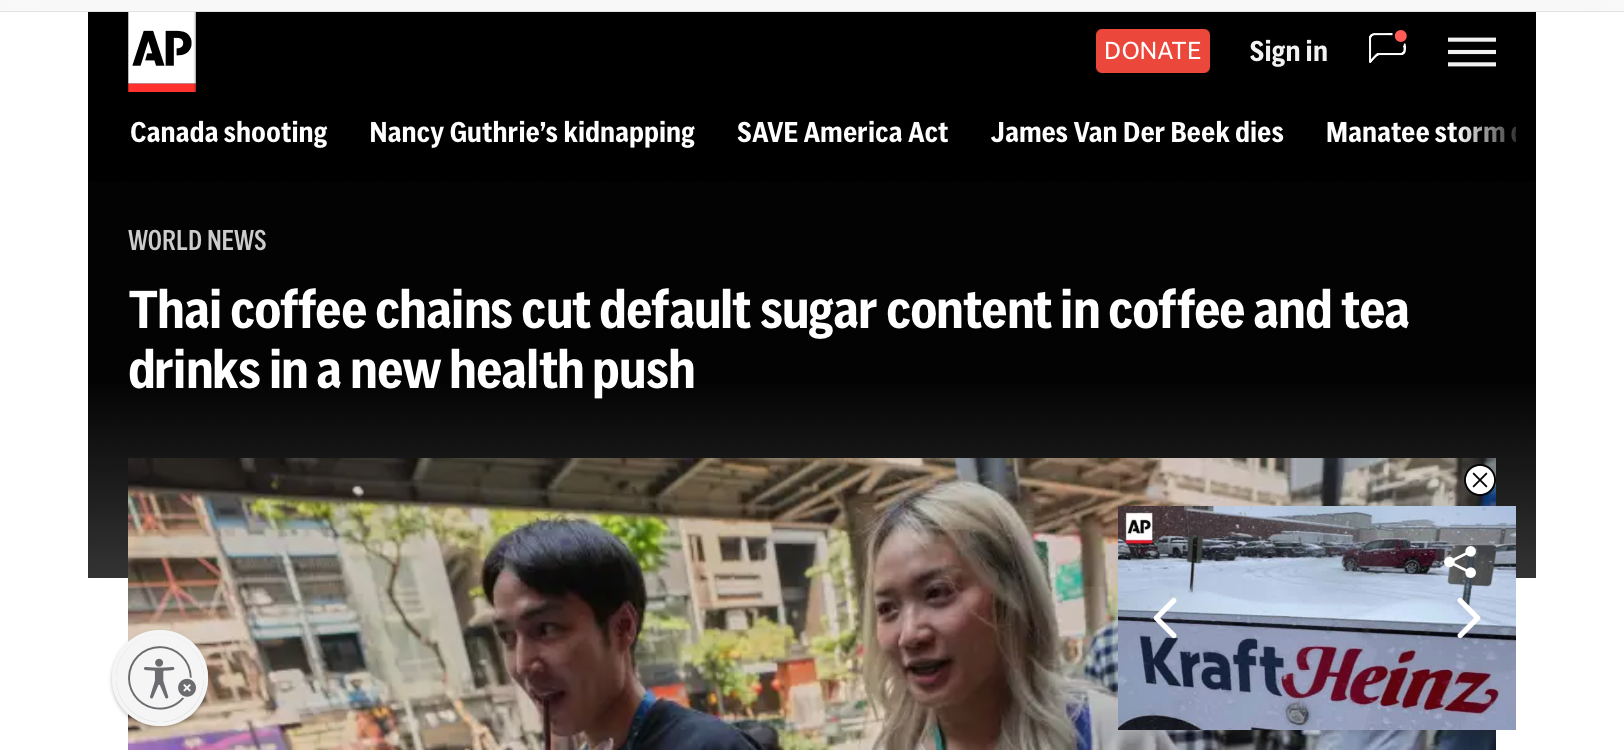The width and height of the screenshot is (1624, 750).
Task: Open the Manatee storm topic link
Action: 1421,133
